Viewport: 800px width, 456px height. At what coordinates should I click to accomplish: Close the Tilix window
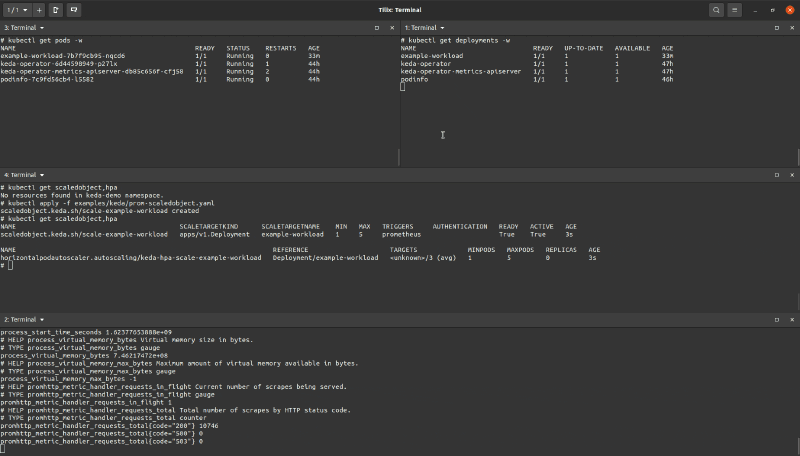click(x=790, y=10)
